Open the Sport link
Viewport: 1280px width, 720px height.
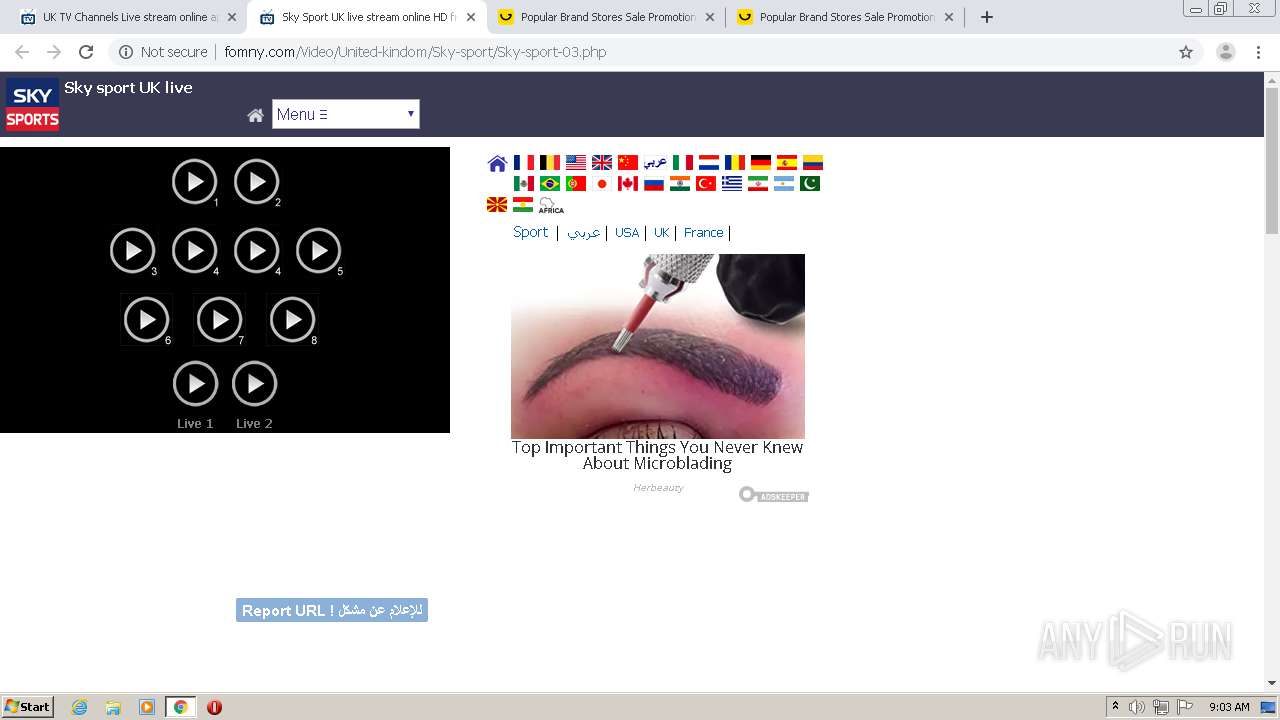[530, 232]
